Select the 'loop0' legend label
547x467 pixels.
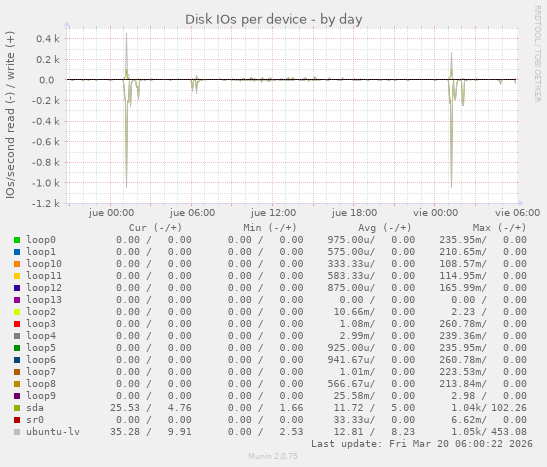coord(41,240)
